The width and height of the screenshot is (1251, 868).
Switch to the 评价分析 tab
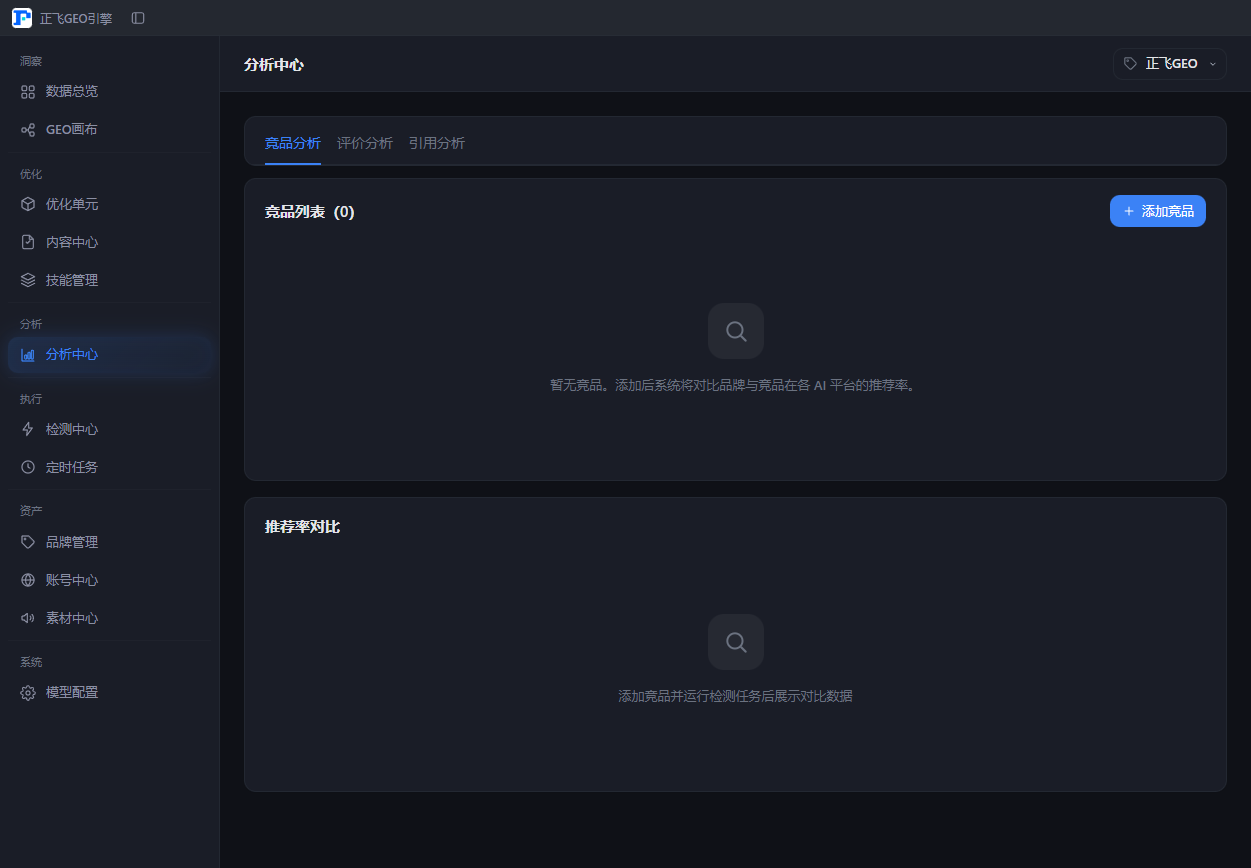(x=365, y=143)
